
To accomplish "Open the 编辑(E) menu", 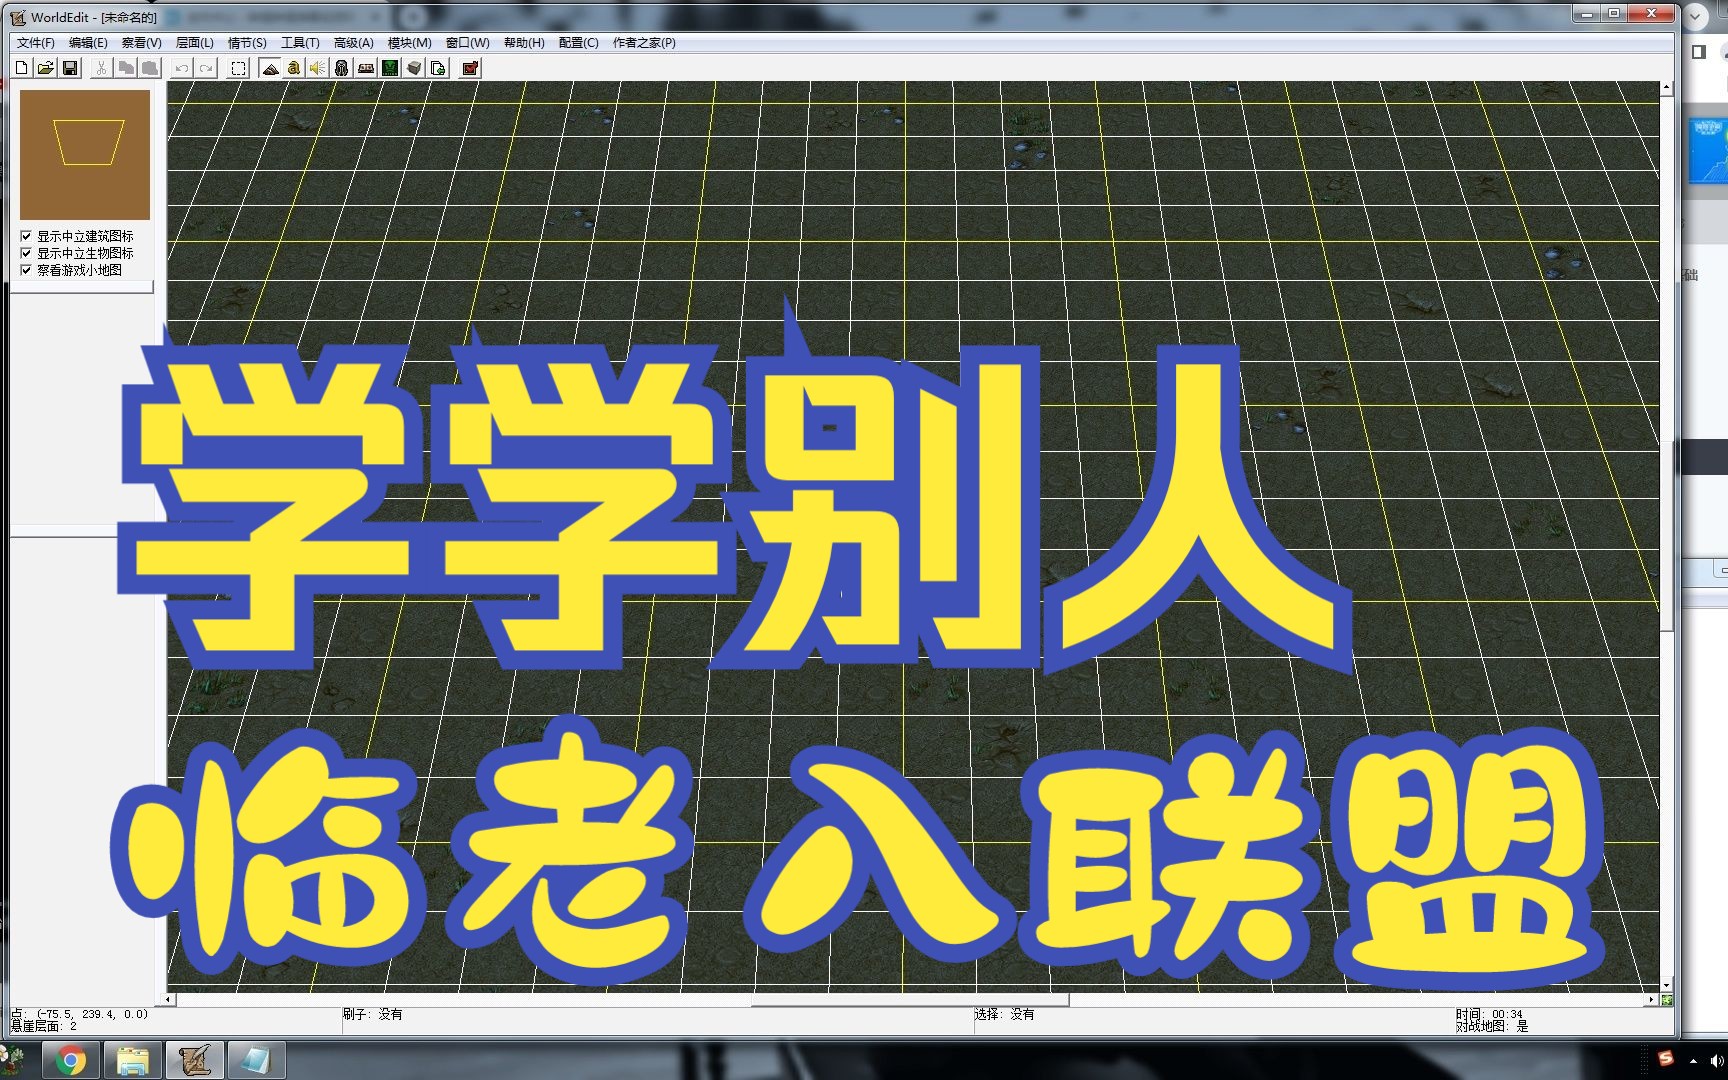I will [88, 43].
